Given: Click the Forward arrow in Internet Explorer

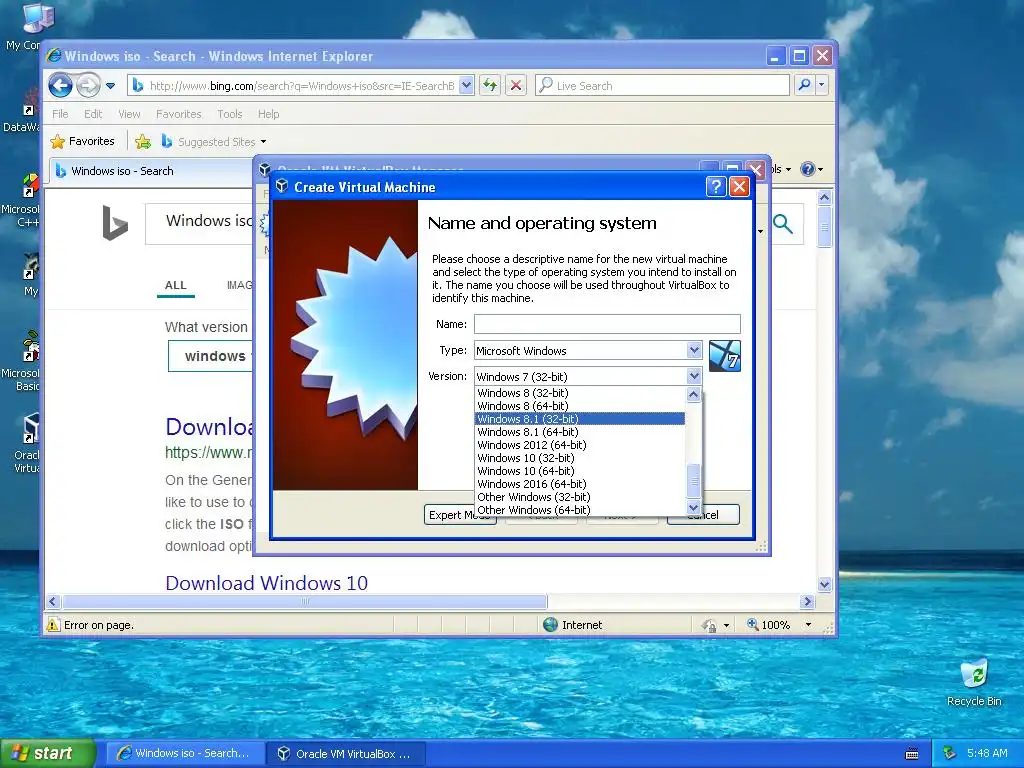Looking at the screenshot, I should pos(88,85).
